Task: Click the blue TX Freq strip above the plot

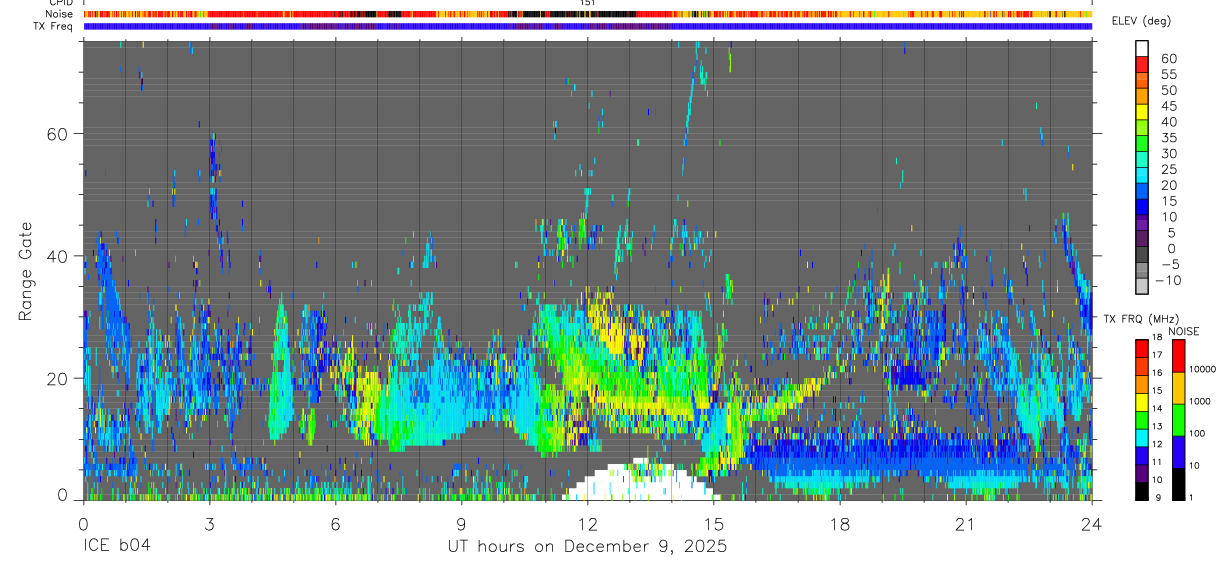Action: (x=588, y=26)
